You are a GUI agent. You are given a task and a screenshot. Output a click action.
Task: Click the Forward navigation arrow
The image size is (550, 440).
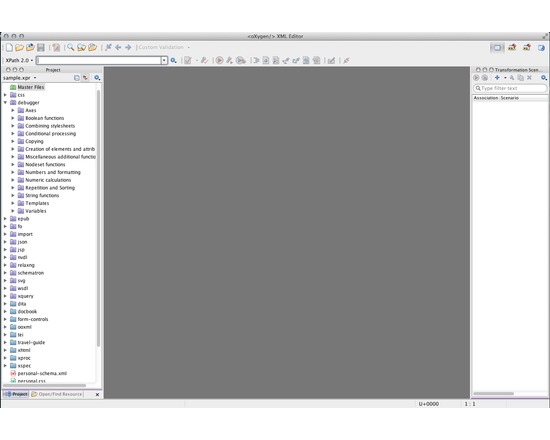coord(128,47)
